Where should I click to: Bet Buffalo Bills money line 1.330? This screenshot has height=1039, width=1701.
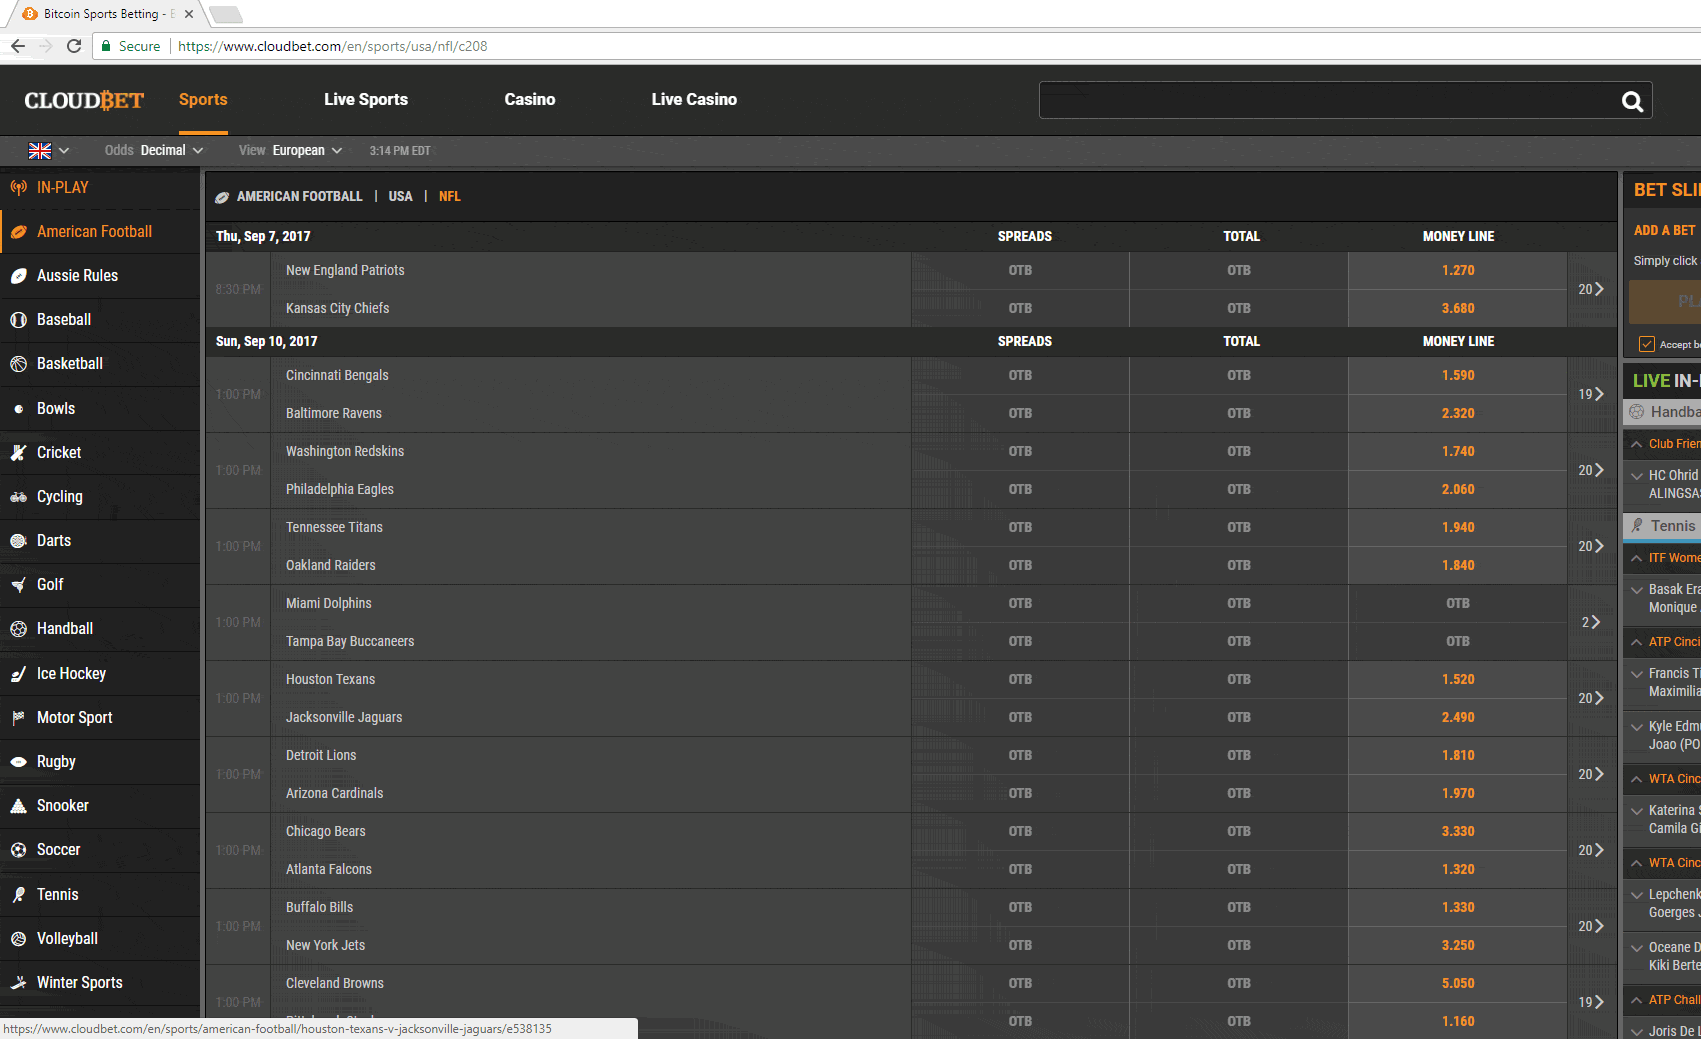1458,908
